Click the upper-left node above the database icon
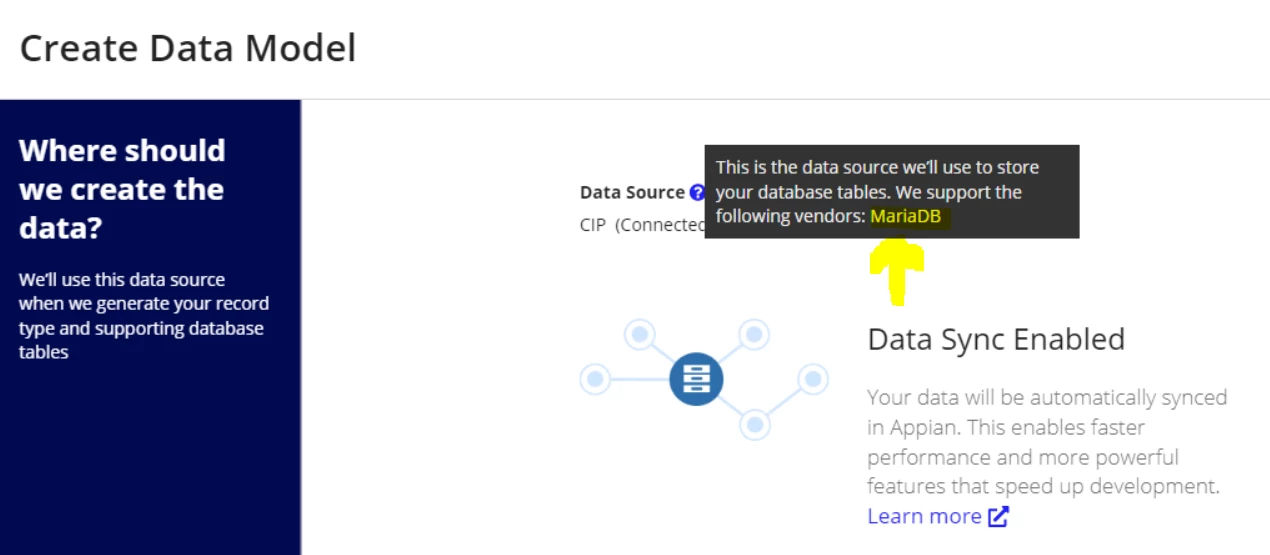Screen dimensions: 1270x555 [x=639, y=333]
